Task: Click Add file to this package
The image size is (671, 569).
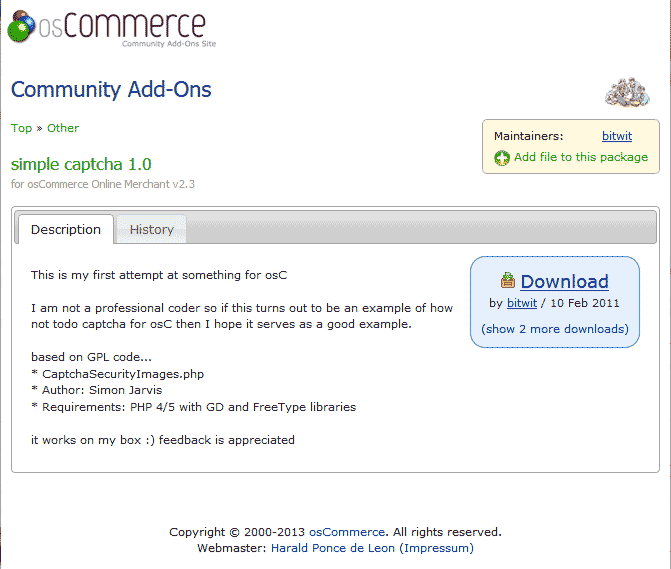Action: click(581, 157)
